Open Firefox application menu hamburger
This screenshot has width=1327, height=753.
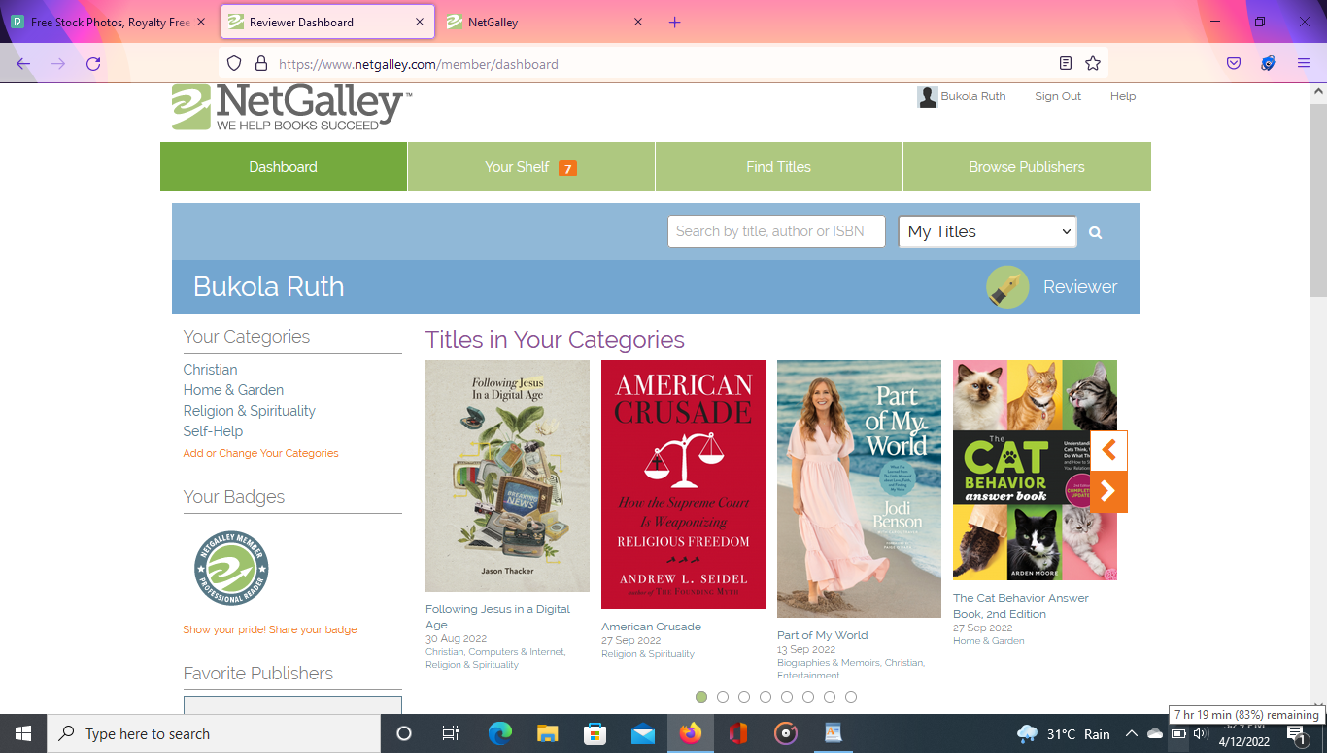click(x=1304, y=64)
